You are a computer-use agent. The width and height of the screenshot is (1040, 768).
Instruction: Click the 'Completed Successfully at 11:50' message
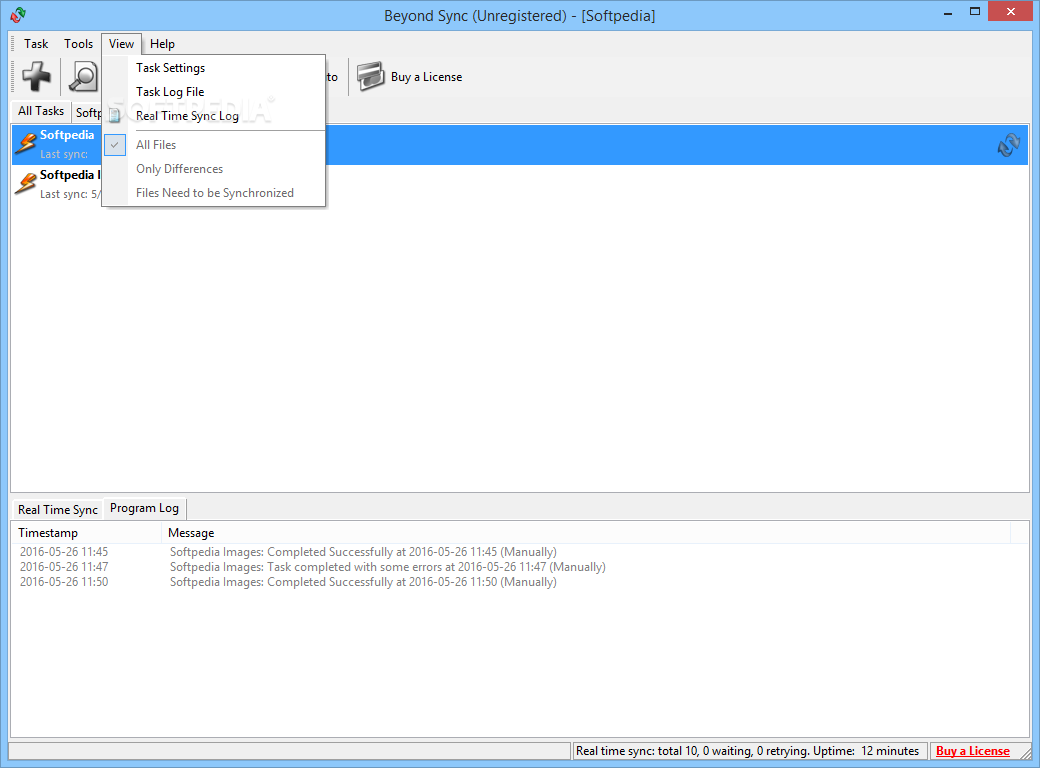pyautogui.click(x=363, y=582)
